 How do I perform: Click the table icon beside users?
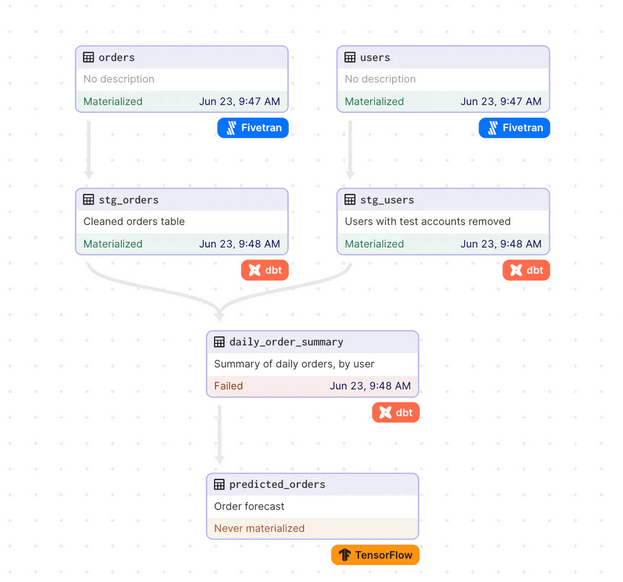(x=350, y=58)
